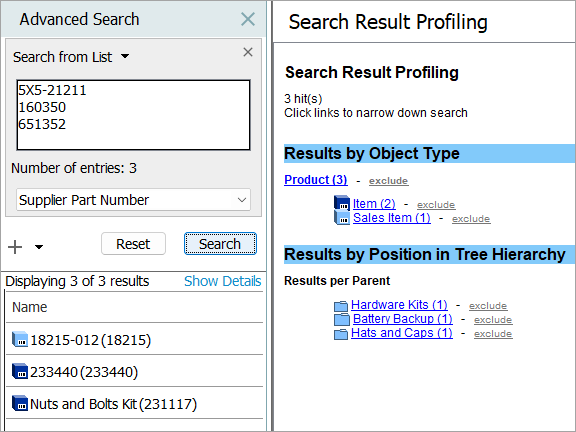Click the Hats and Caps folder icon
Viewport: 576px width, 432px height.
[x=341, y=334]
